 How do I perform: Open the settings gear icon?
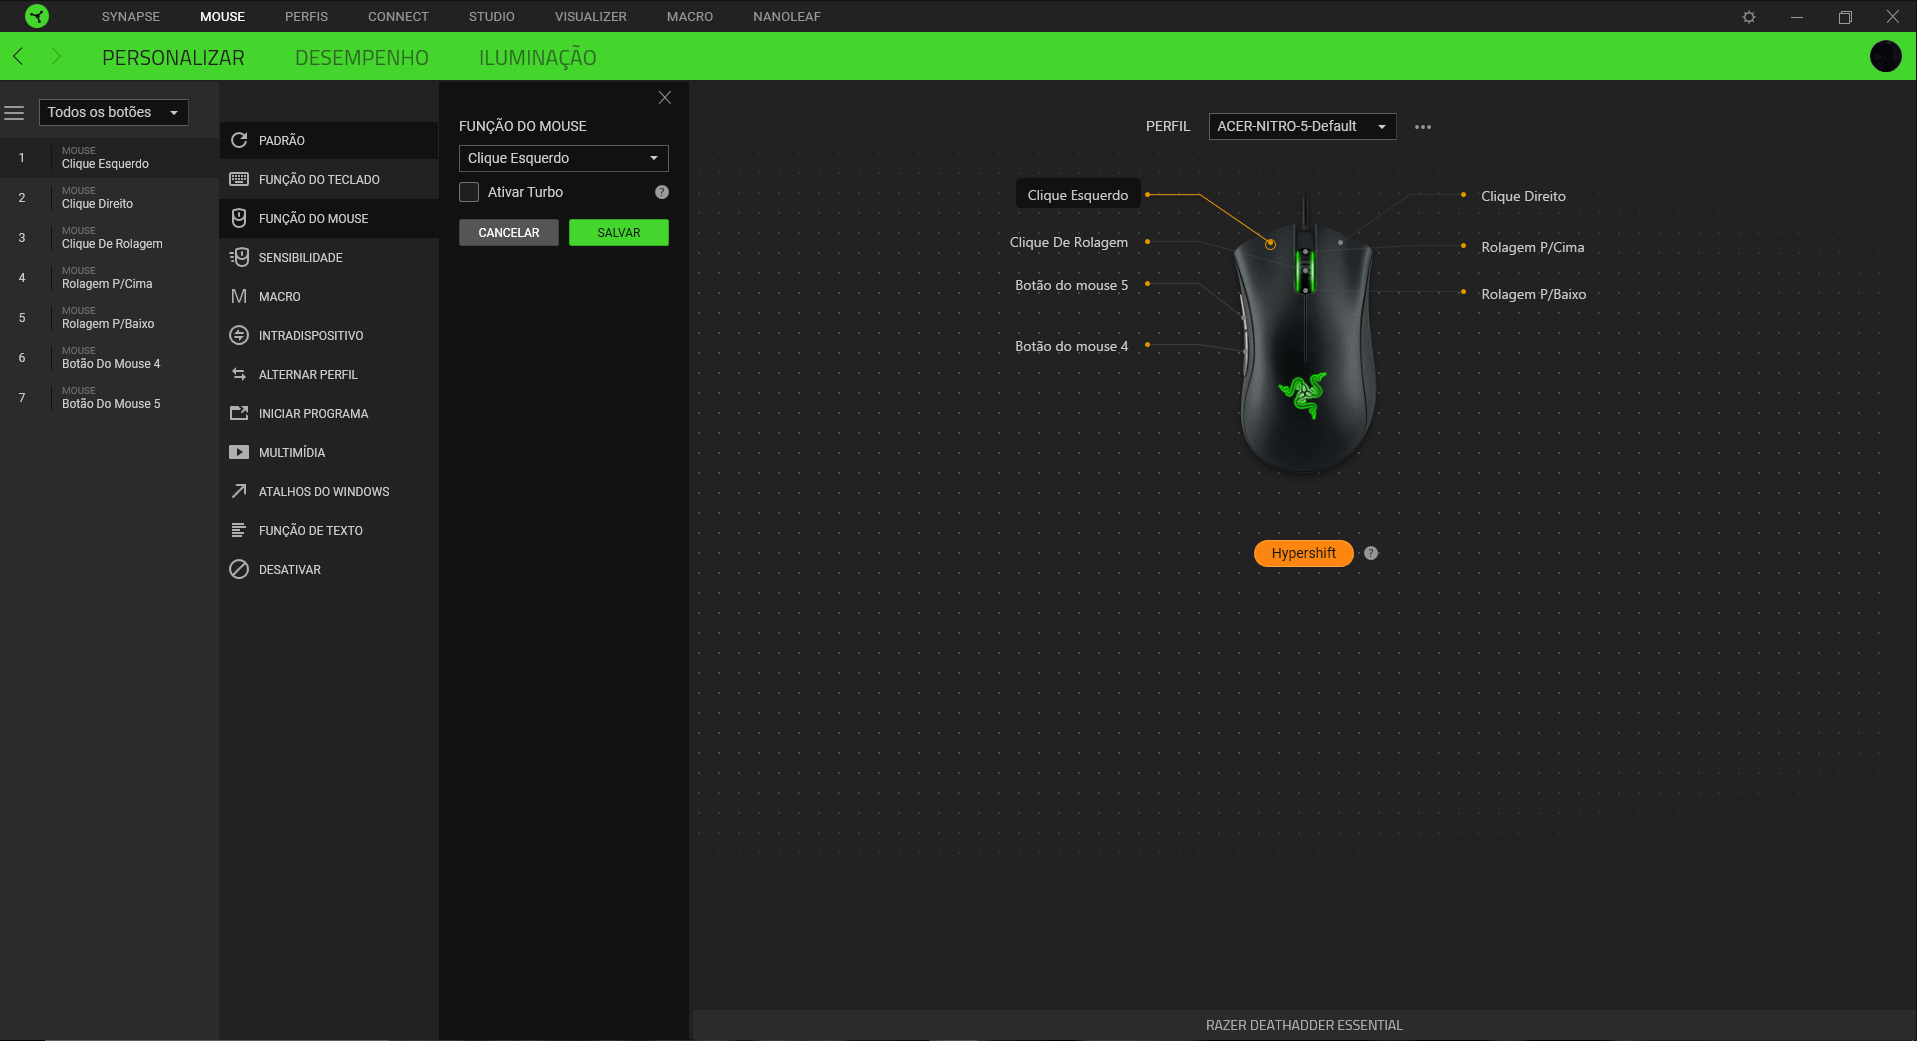pyautogui.click(x=1749, y=17)
